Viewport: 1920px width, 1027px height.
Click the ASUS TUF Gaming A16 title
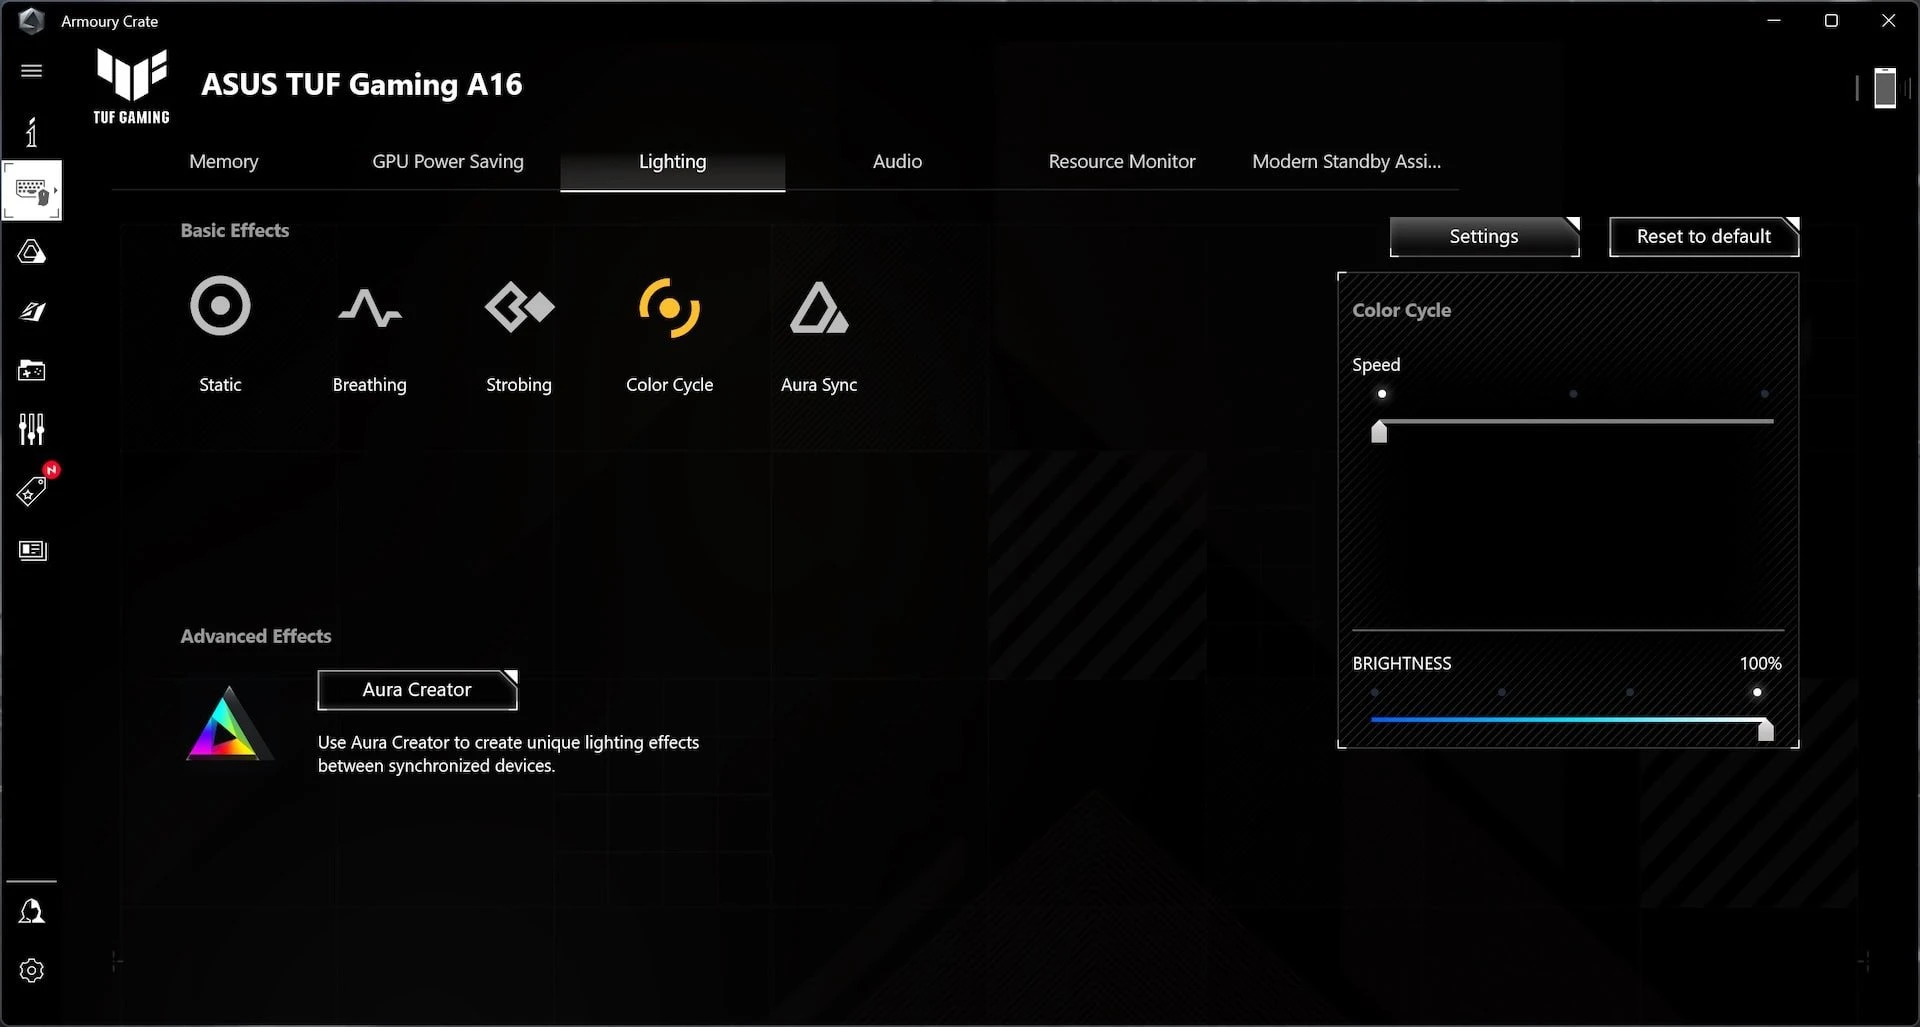[x=362, y=85]
